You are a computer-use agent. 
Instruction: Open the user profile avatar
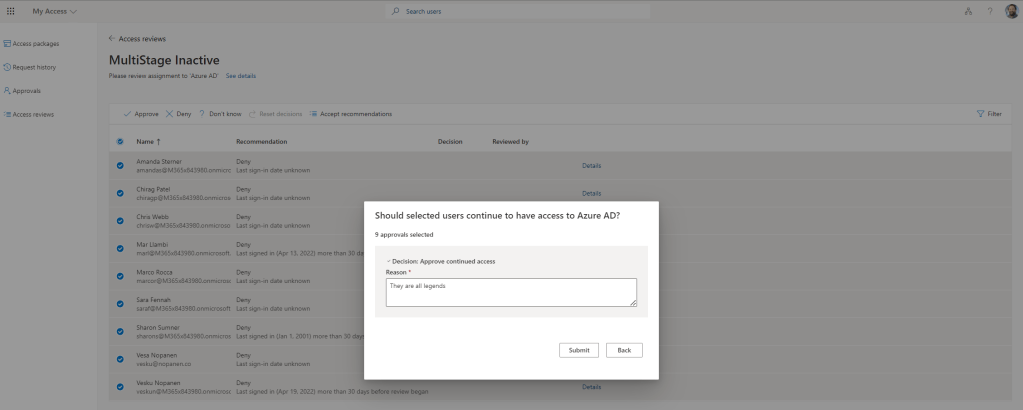point(1010,11)
